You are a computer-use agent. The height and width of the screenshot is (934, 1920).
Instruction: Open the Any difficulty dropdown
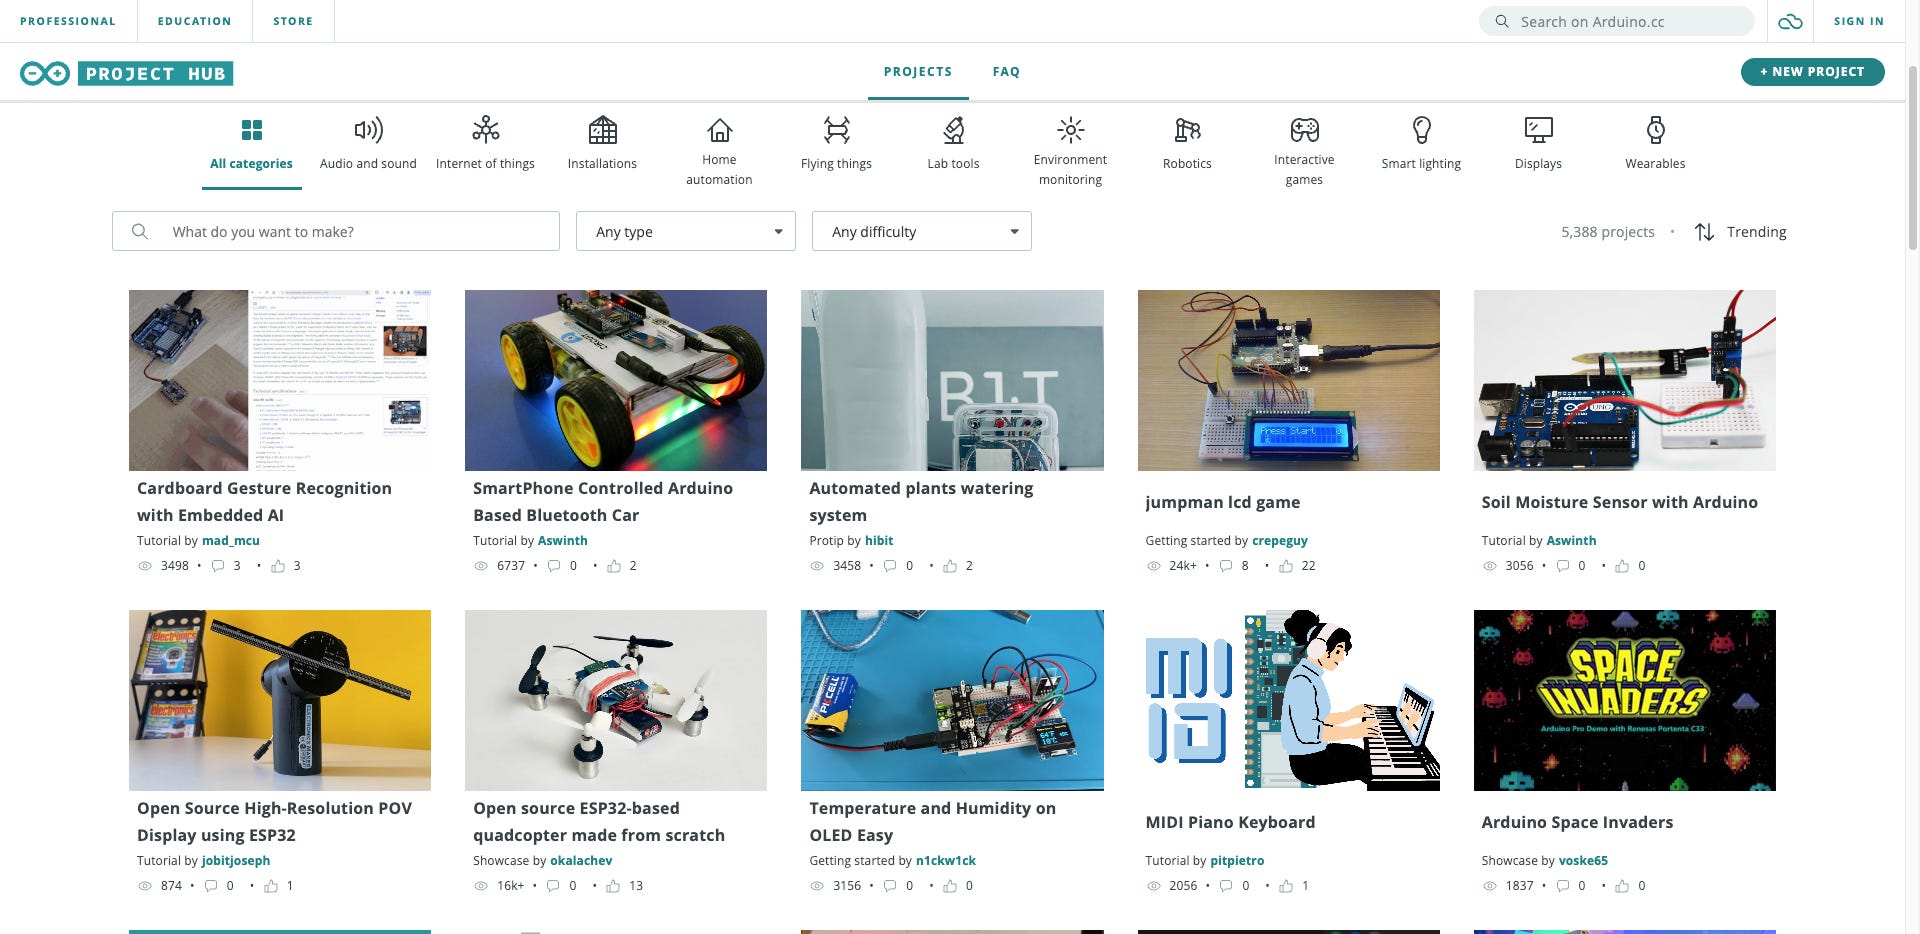922,231
